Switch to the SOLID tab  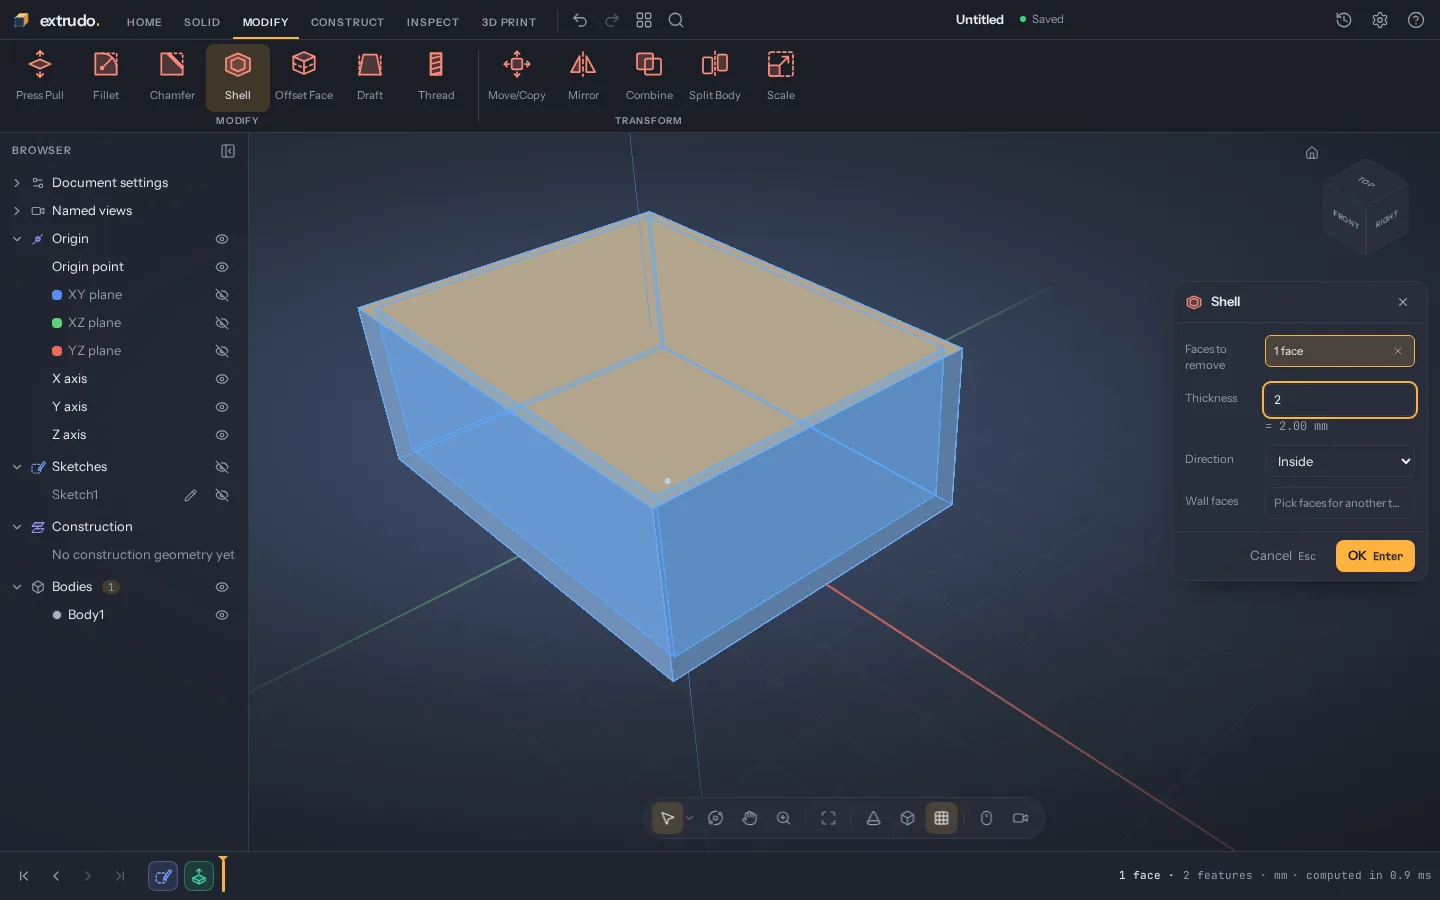[202, 22]
